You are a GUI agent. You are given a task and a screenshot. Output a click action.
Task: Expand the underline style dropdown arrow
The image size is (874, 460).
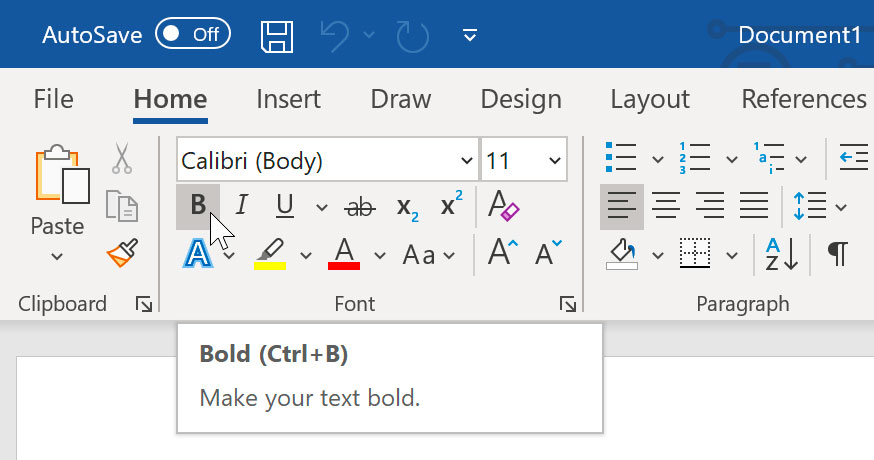(321, 207)
